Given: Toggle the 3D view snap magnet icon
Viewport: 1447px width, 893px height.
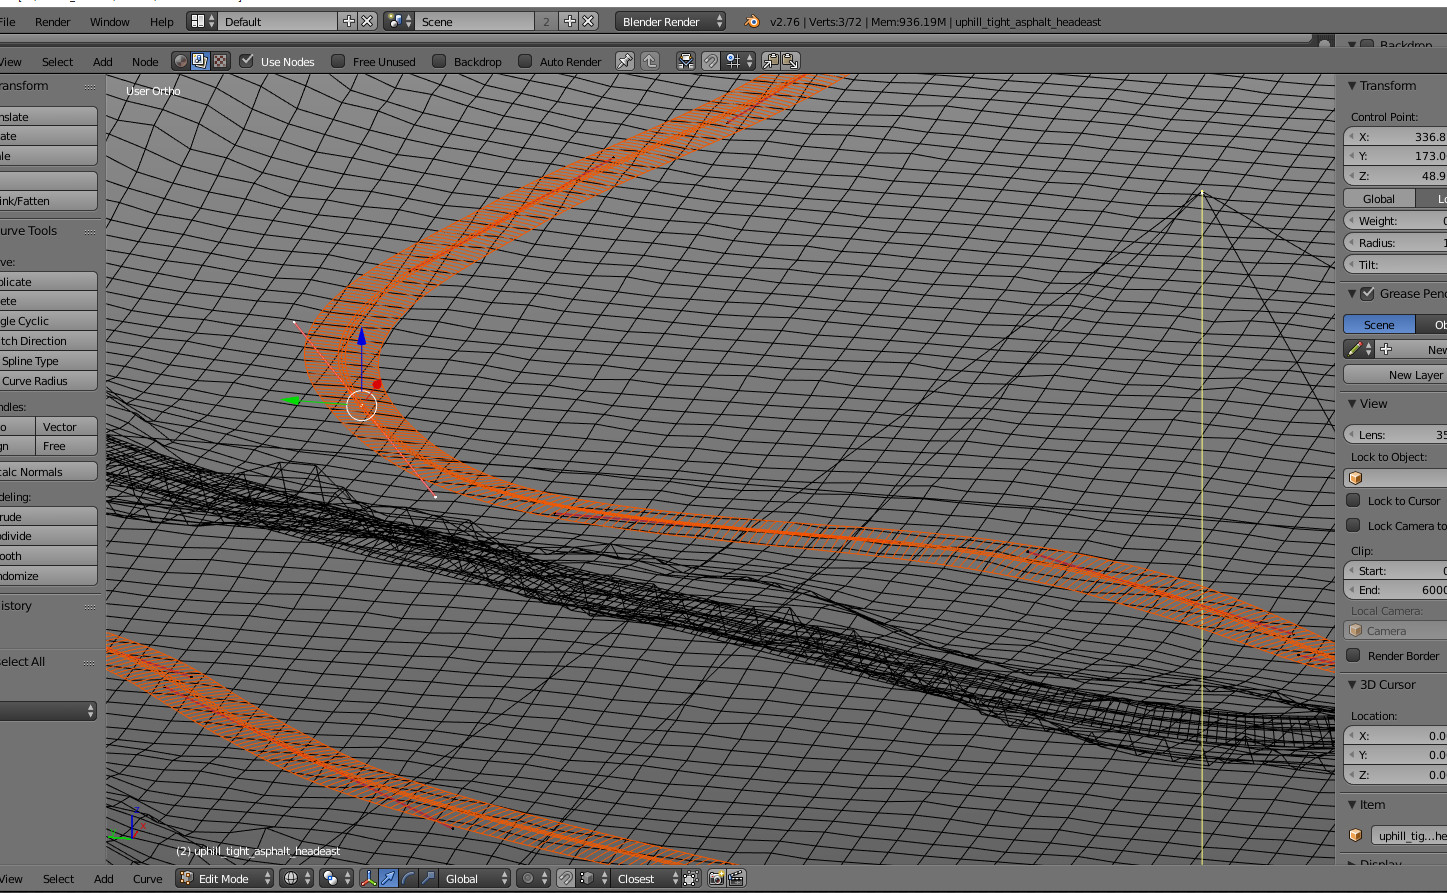Looking at the screenshot, I should [566, 879].
